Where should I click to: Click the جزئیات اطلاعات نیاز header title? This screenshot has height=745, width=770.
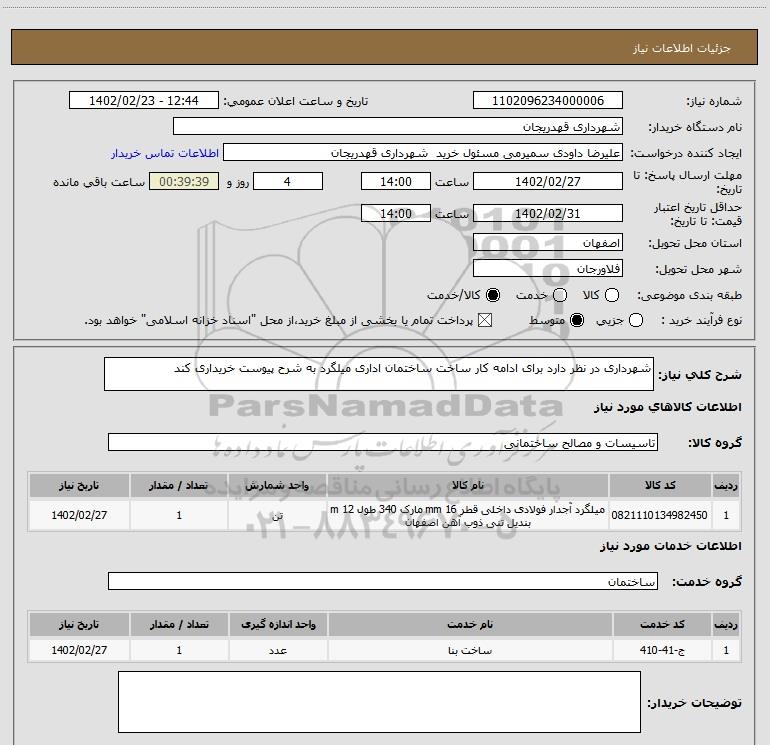682,48
